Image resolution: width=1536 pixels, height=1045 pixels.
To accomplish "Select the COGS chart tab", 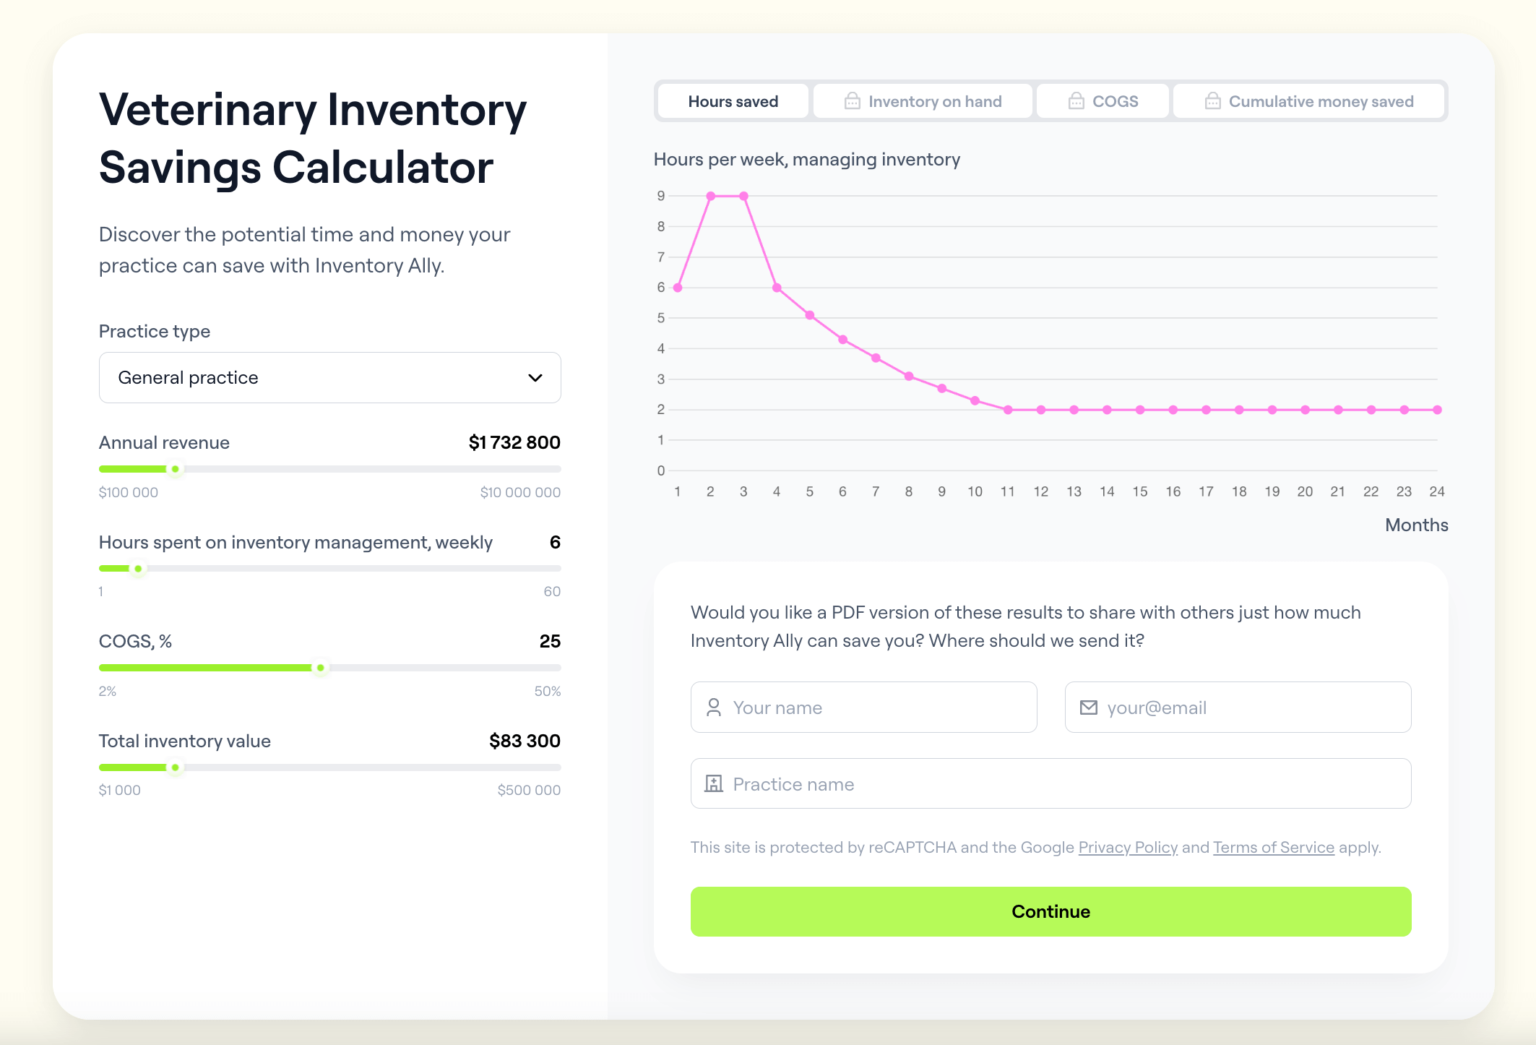I will (1103, 100).
